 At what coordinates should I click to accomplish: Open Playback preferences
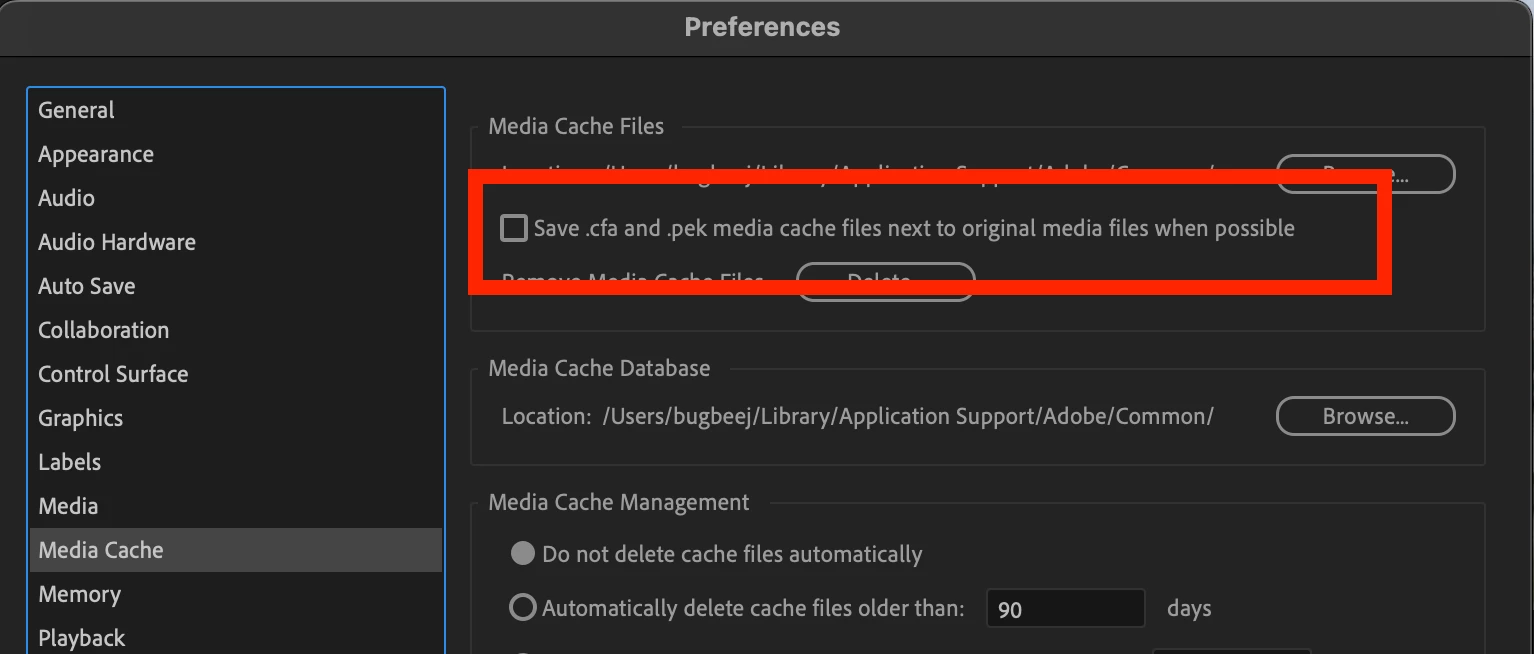point(82,638)
